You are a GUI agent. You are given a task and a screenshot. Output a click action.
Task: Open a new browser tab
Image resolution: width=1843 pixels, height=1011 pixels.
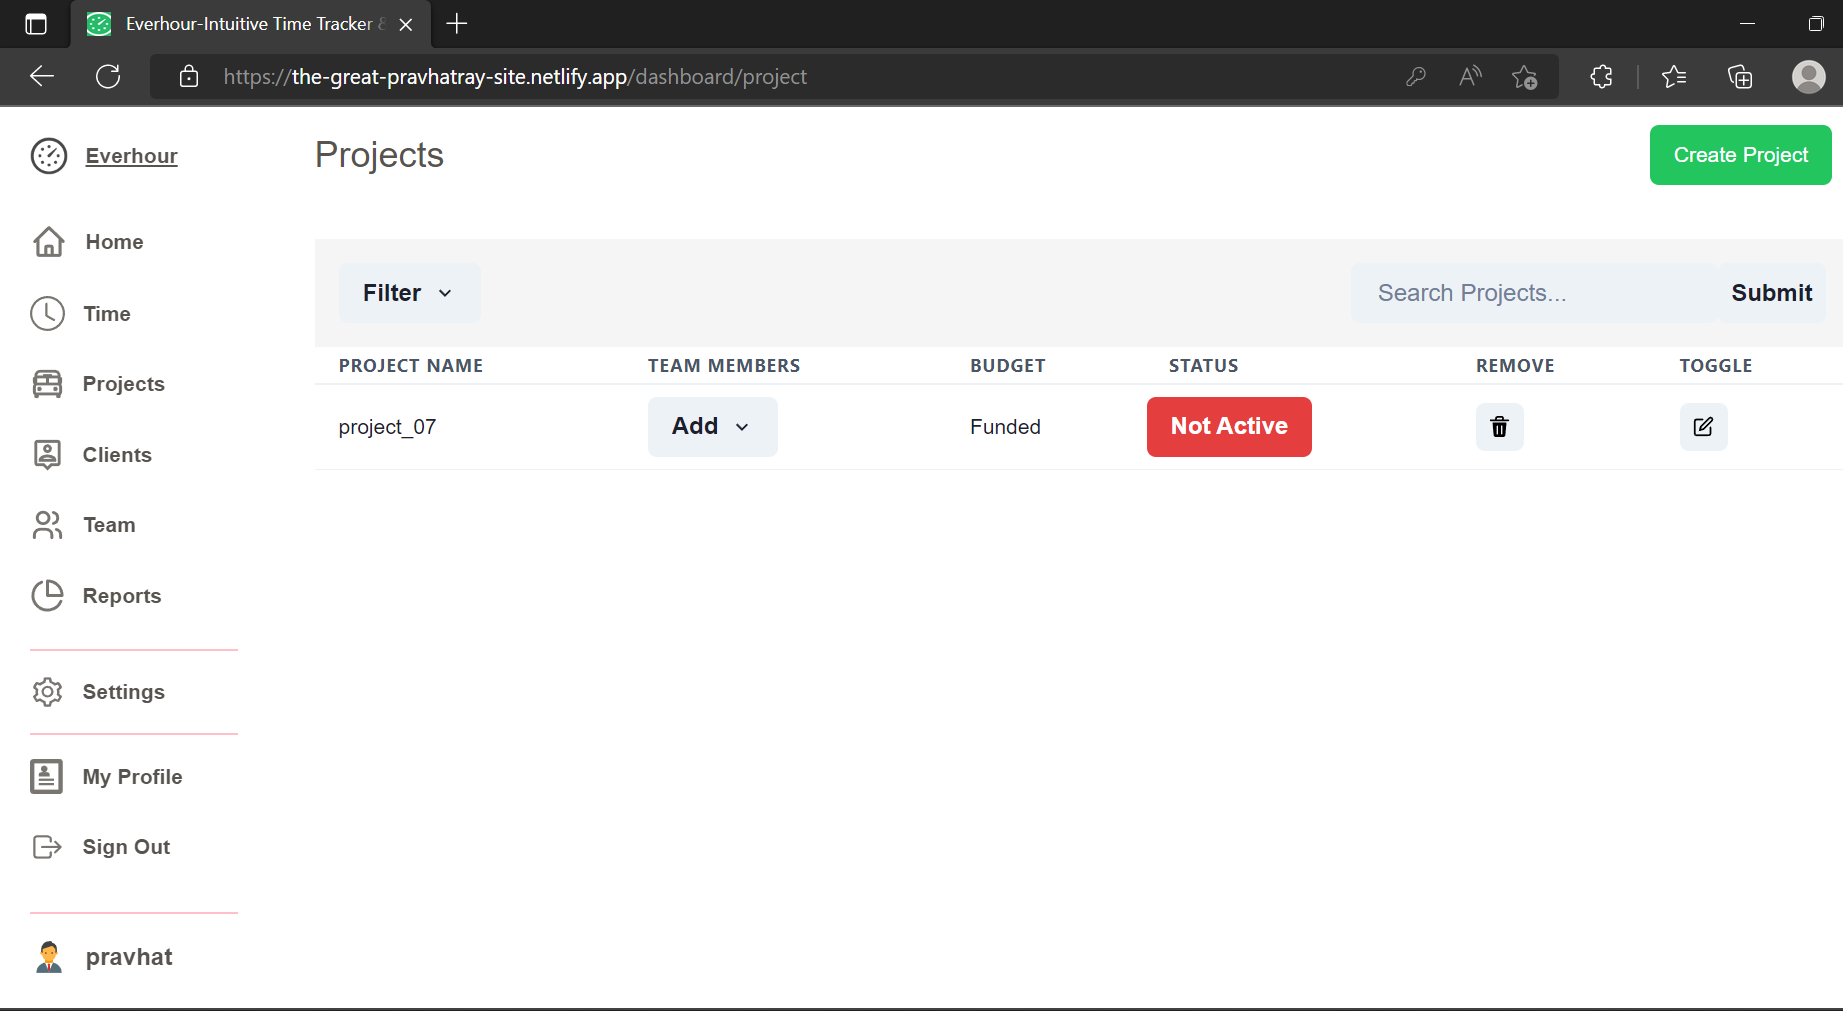[457, 24]
